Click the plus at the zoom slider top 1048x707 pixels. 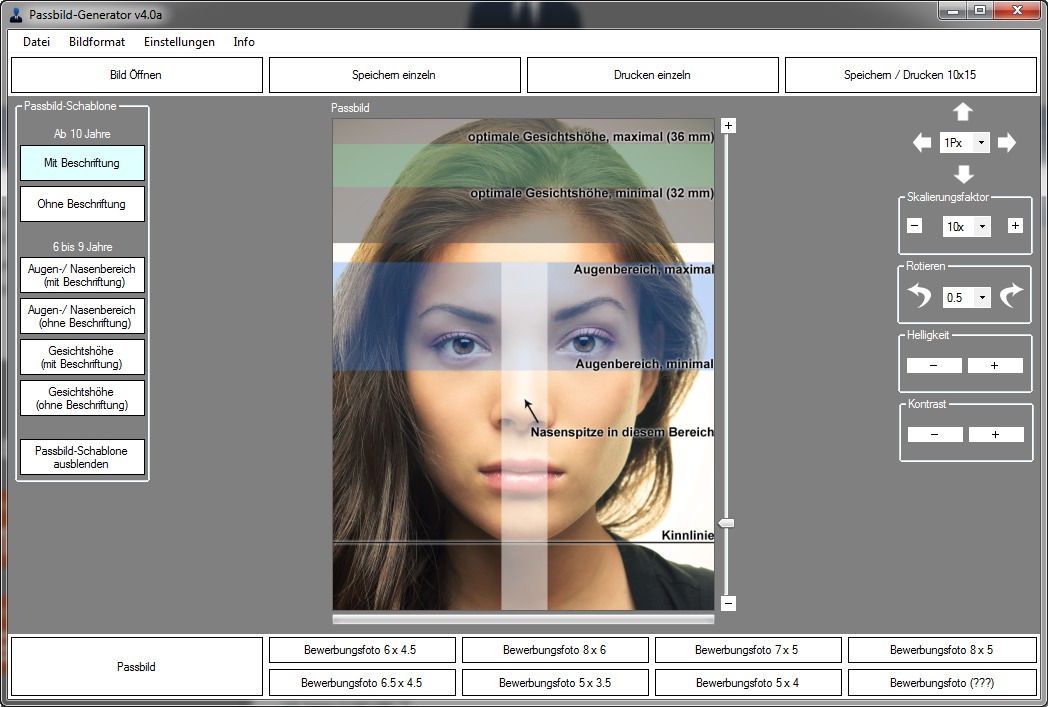tap(728, 124)
